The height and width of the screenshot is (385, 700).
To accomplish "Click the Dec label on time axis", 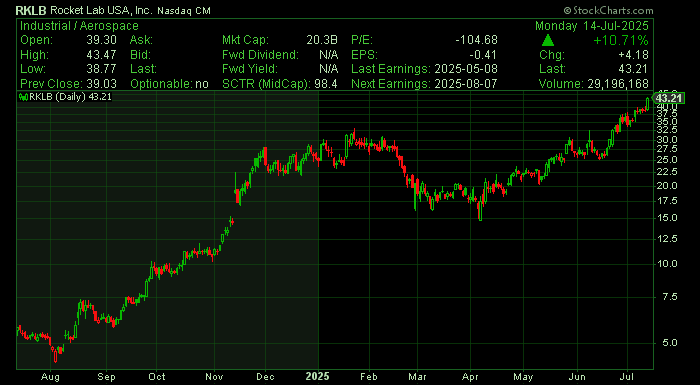I will coord(265,377).
